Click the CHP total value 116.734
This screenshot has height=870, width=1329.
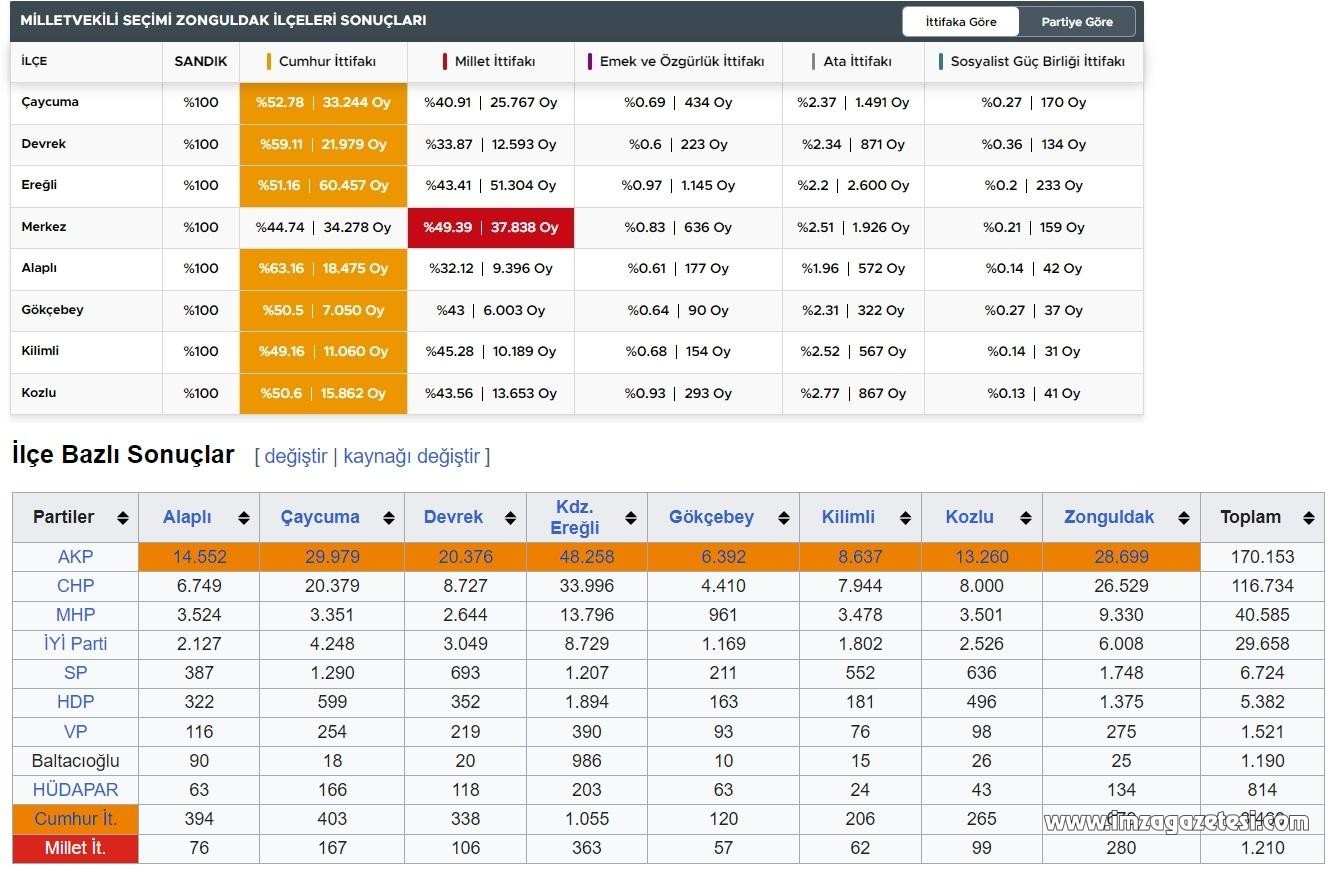(1262, 586)
